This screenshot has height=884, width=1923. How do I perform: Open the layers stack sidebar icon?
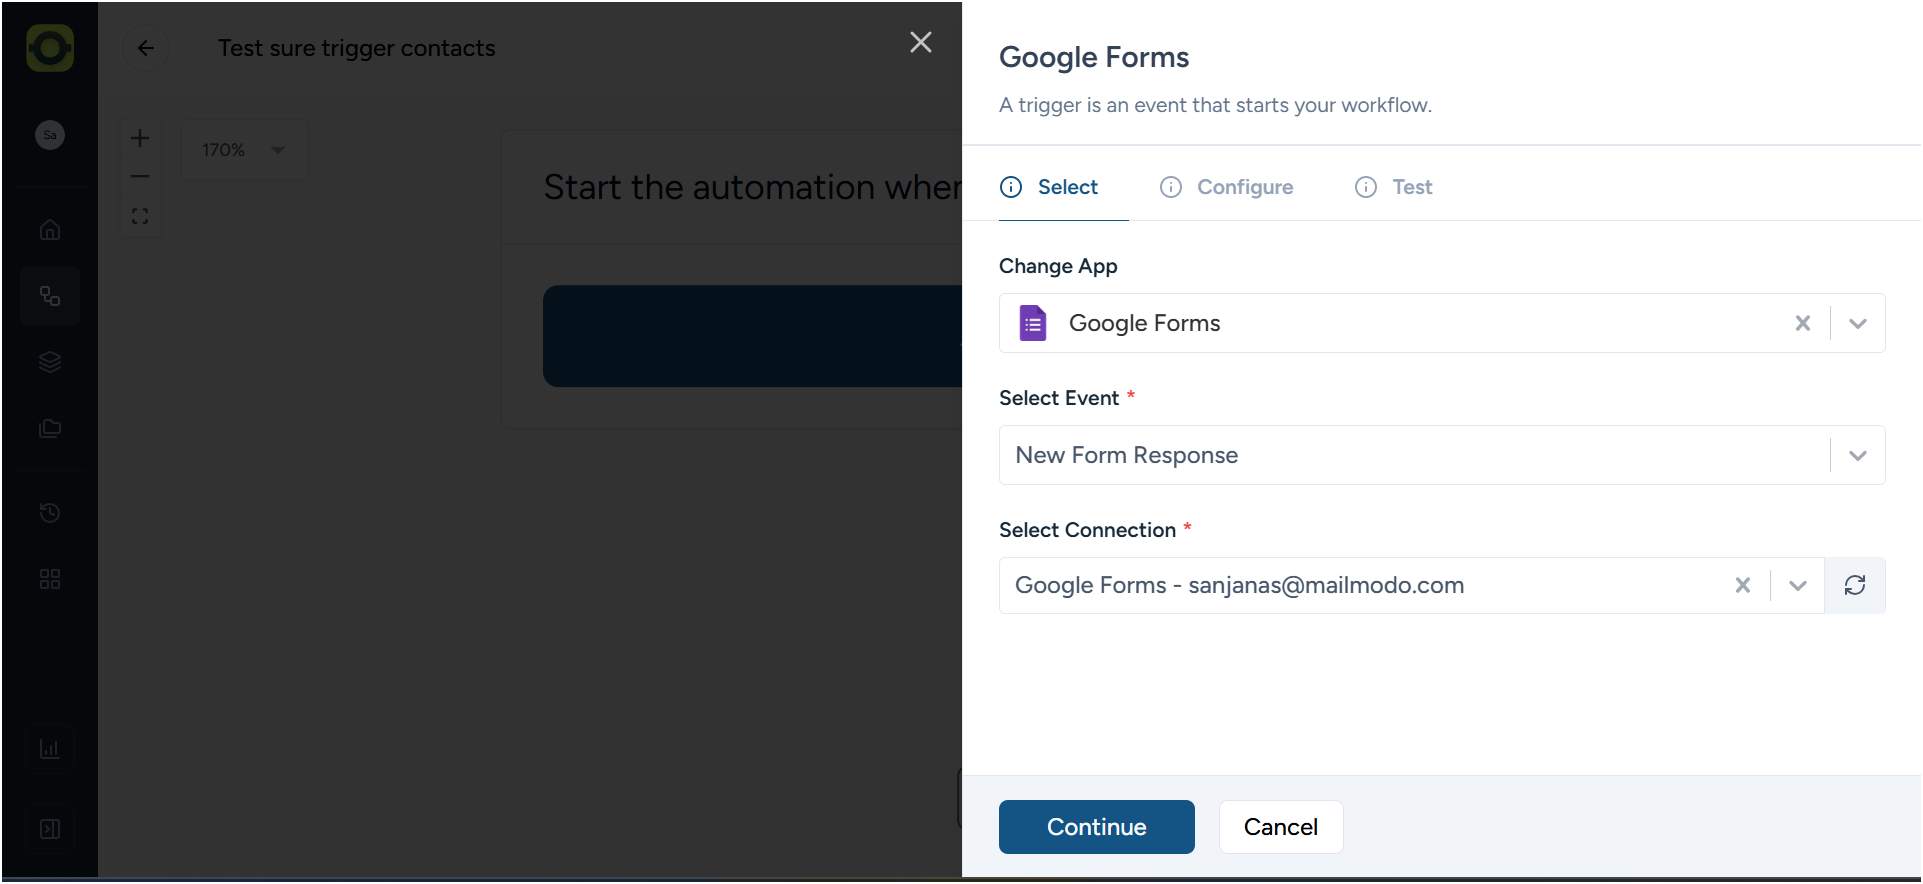tap(50, 362)
